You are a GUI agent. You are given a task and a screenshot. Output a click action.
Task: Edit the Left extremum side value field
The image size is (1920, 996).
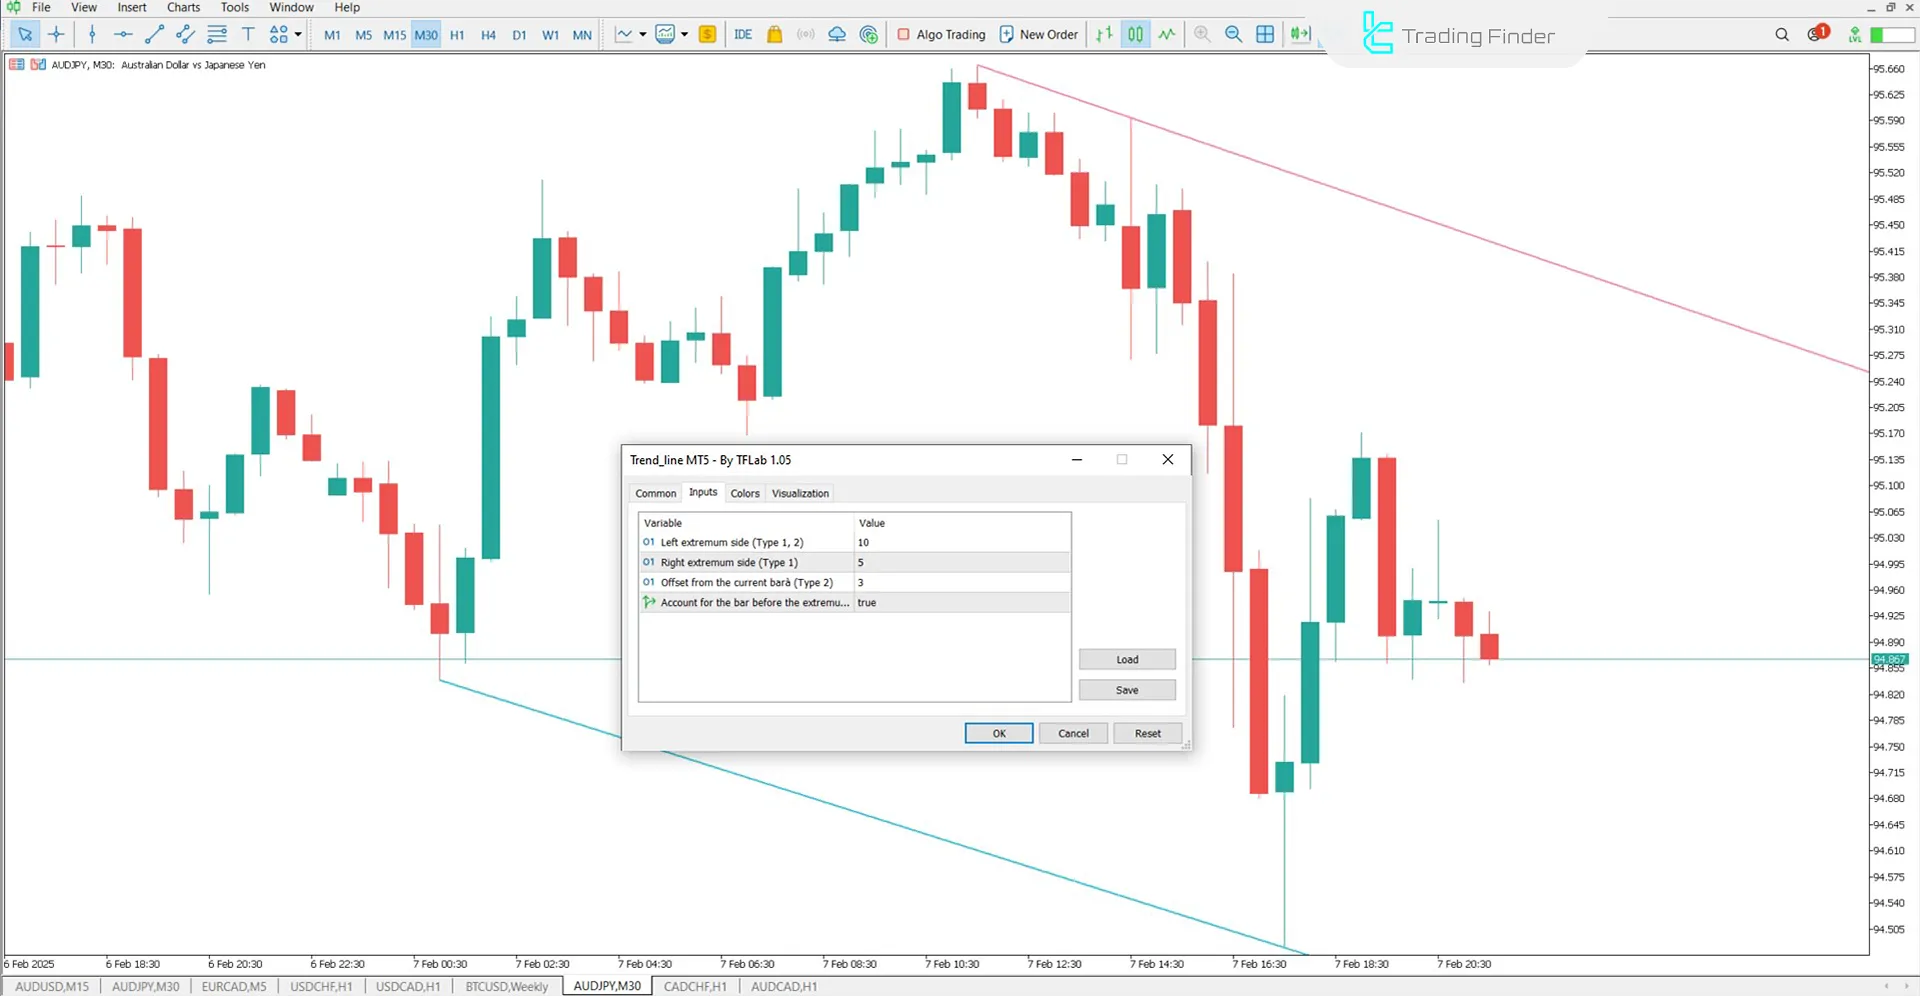pos(960,542)
